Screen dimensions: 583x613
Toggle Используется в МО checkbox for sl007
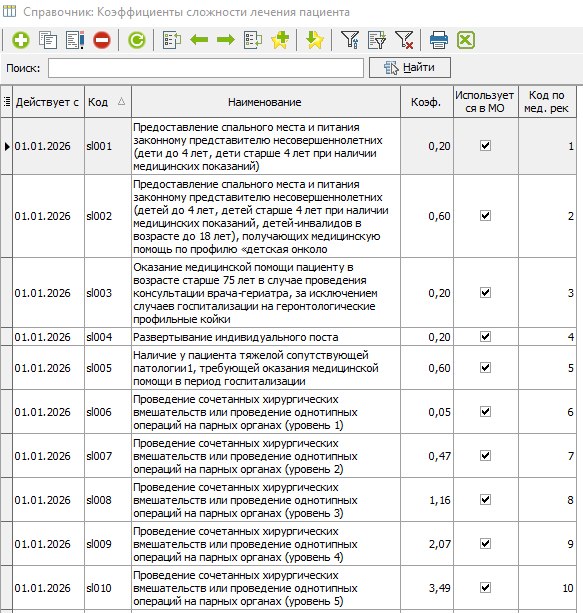(485, 456)
